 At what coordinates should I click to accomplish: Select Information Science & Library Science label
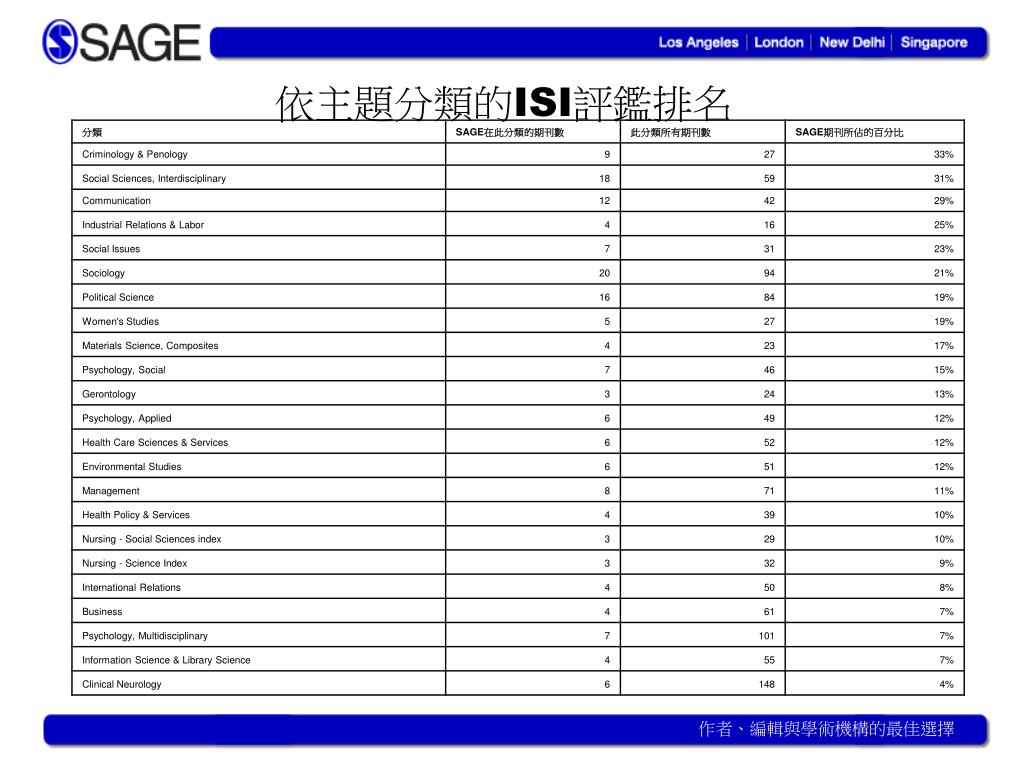[x=166, y=660]
